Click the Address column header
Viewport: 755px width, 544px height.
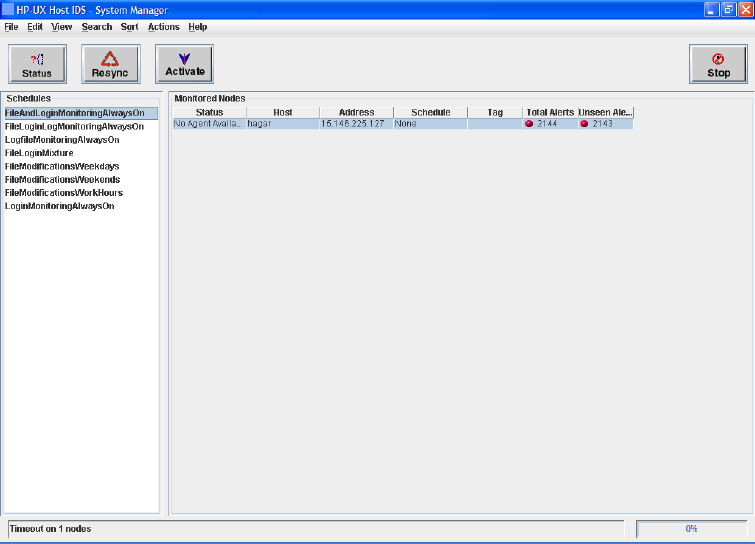point(356,113)
